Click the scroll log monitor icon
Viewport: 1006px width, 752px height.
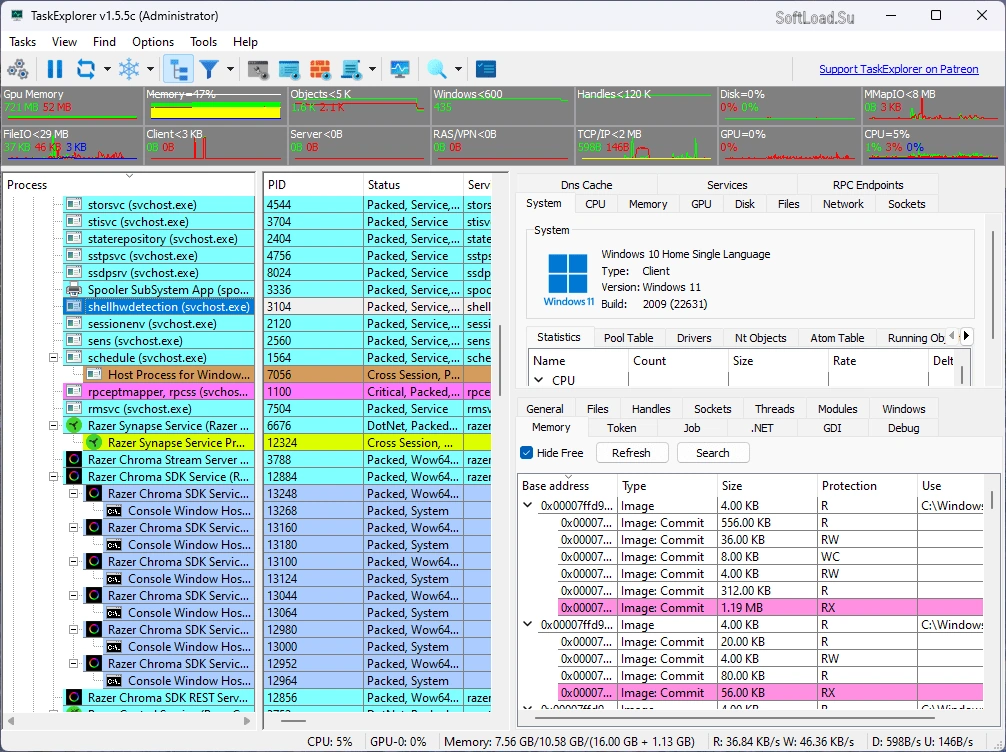point(351,69)
